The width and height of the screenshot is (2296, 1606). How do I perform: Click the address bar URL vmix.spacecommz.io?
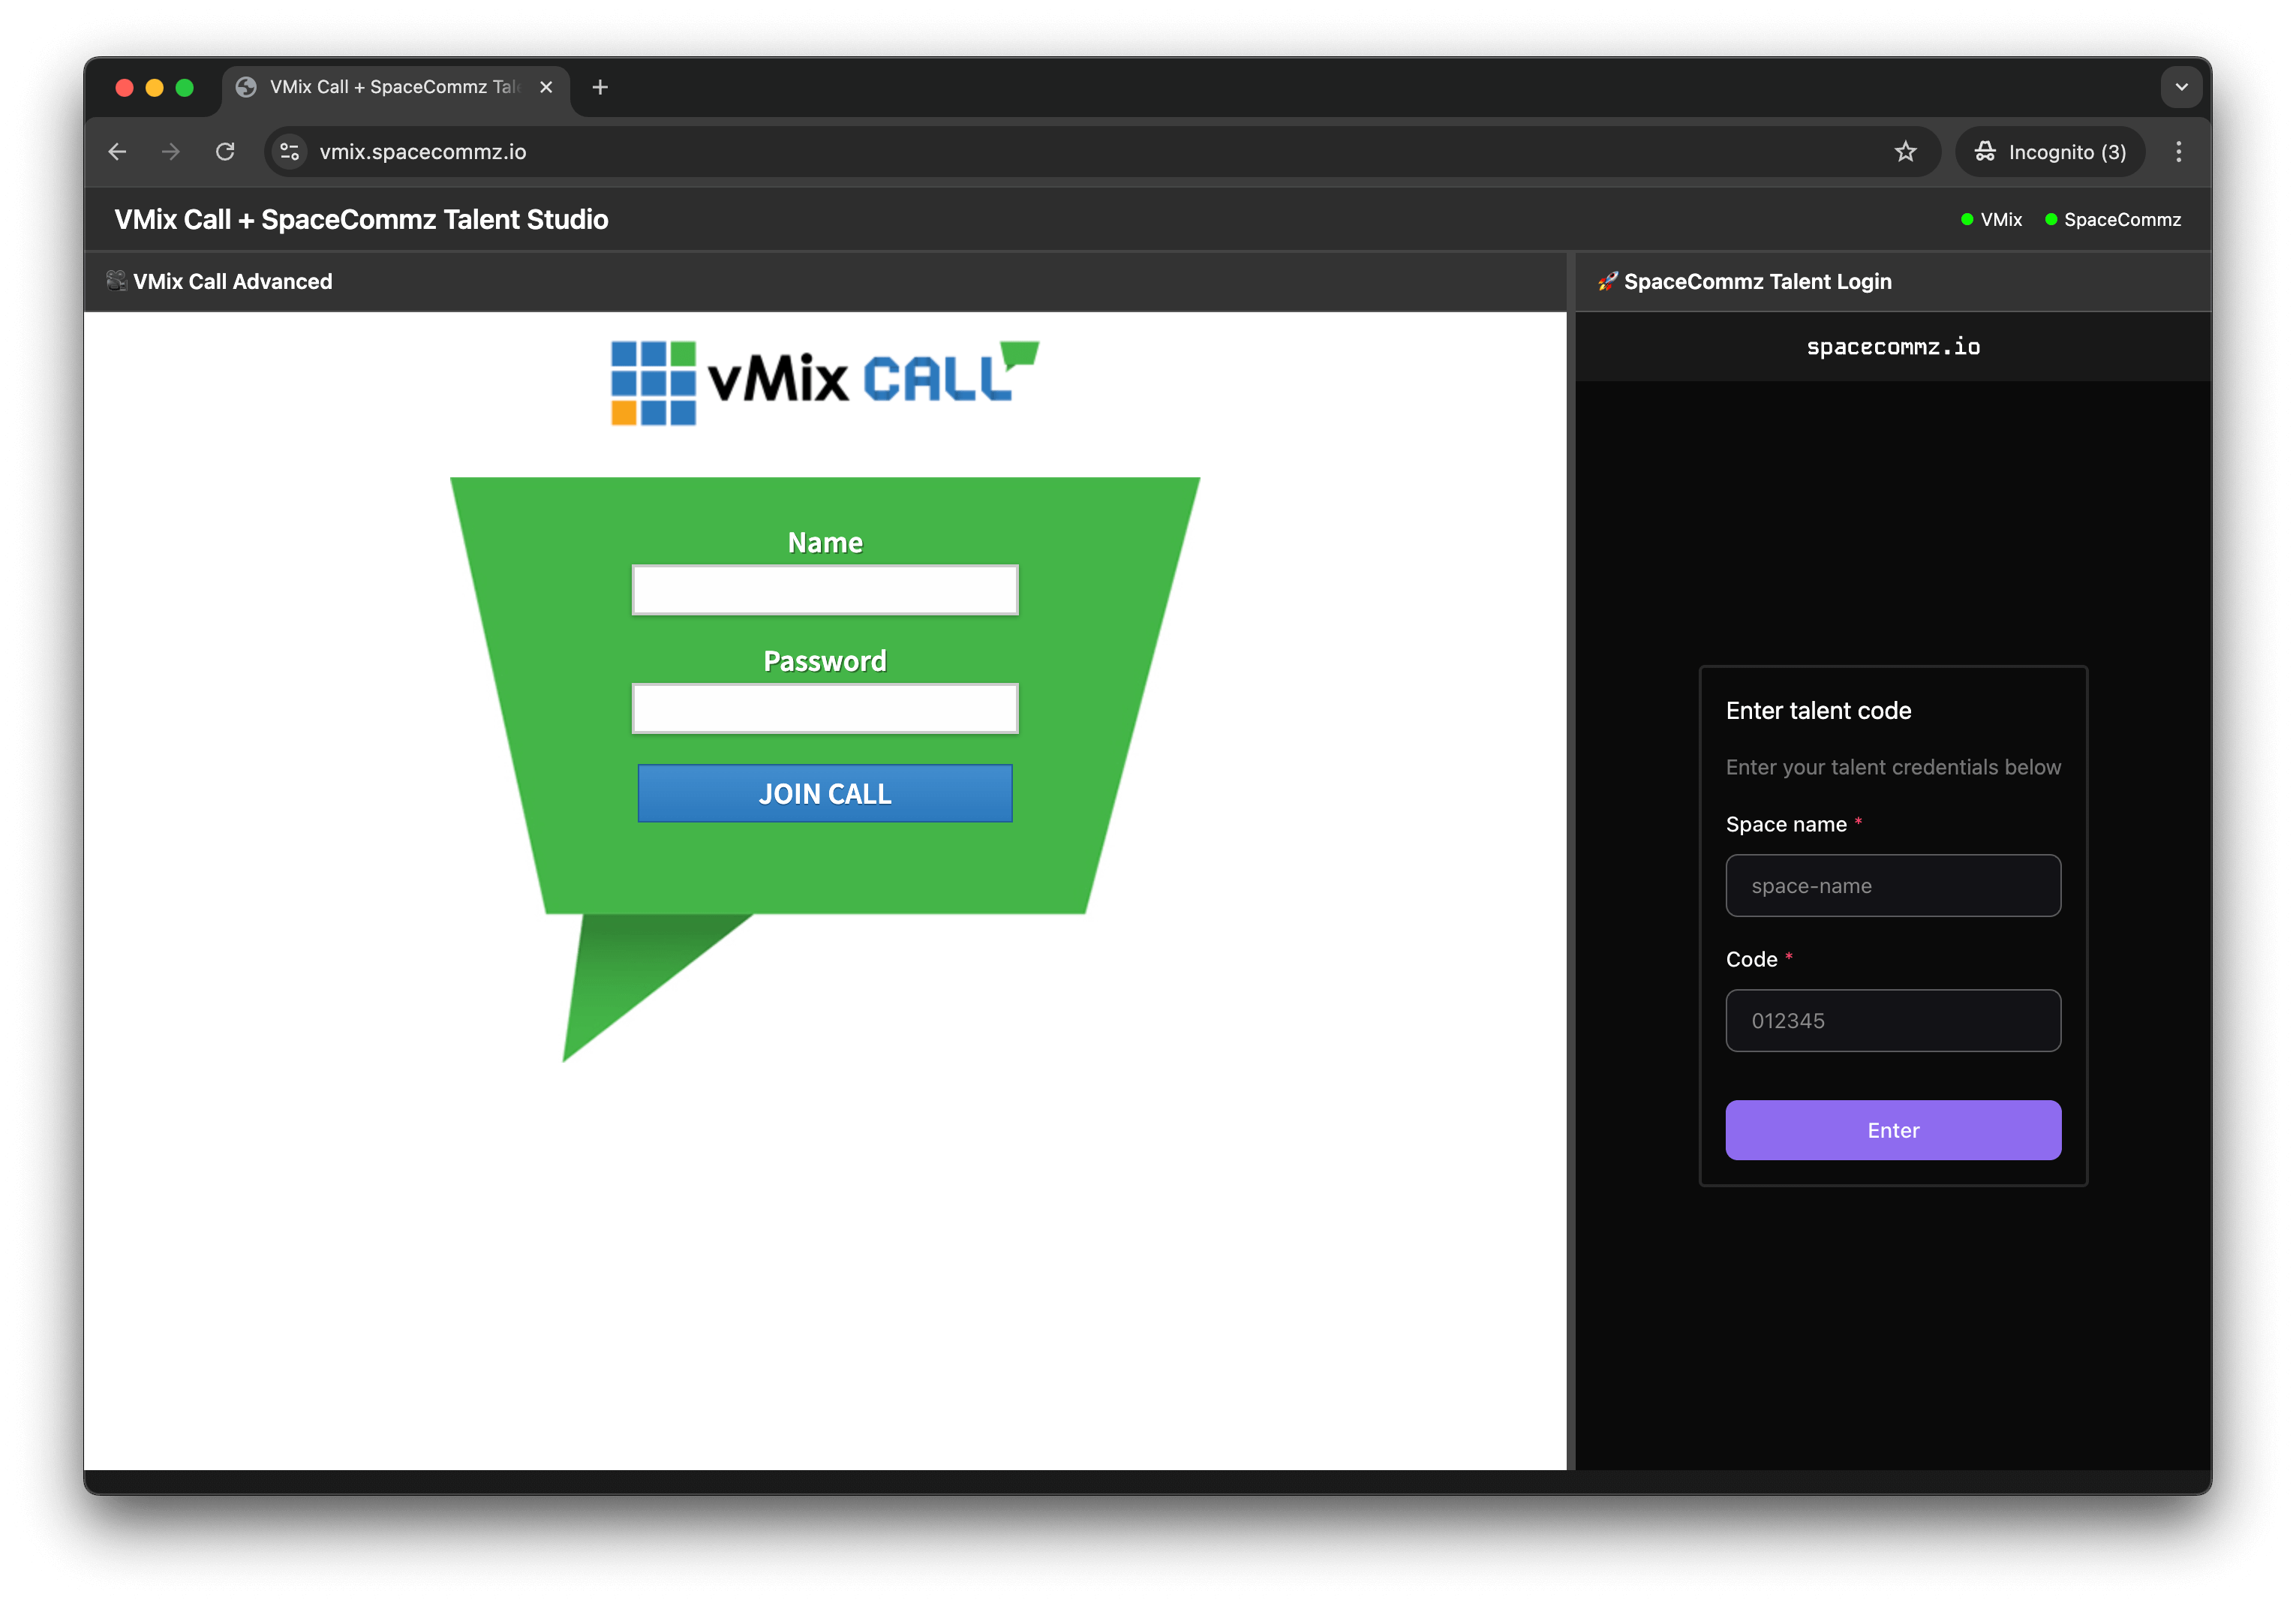click(422, 152)
